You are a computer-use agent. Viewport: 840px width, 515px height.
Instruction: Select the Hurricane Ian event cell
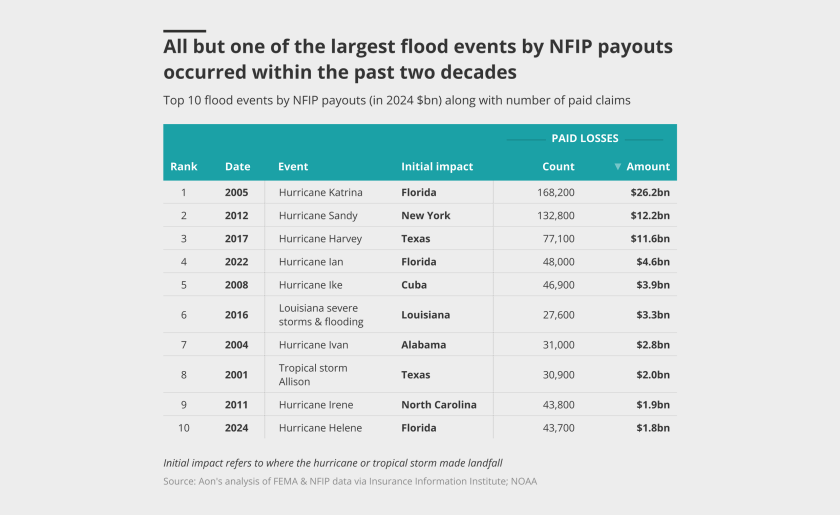[311, 262]
